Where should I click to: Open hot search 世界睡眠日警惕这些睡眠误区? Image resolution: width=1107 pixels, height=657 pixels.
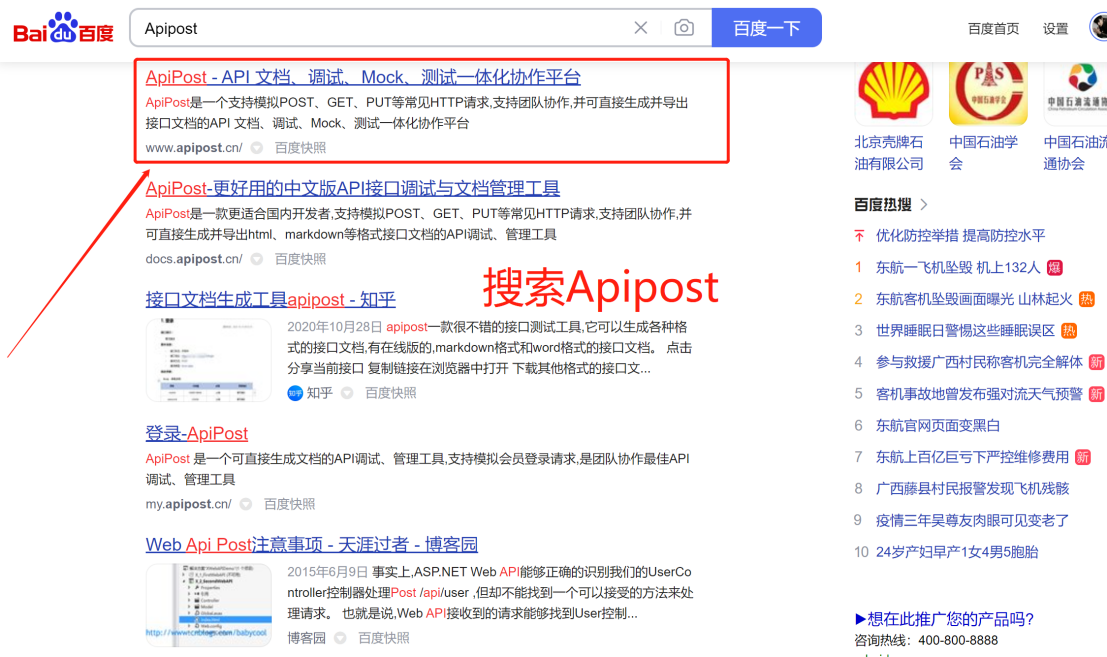[x=965, y=330]
